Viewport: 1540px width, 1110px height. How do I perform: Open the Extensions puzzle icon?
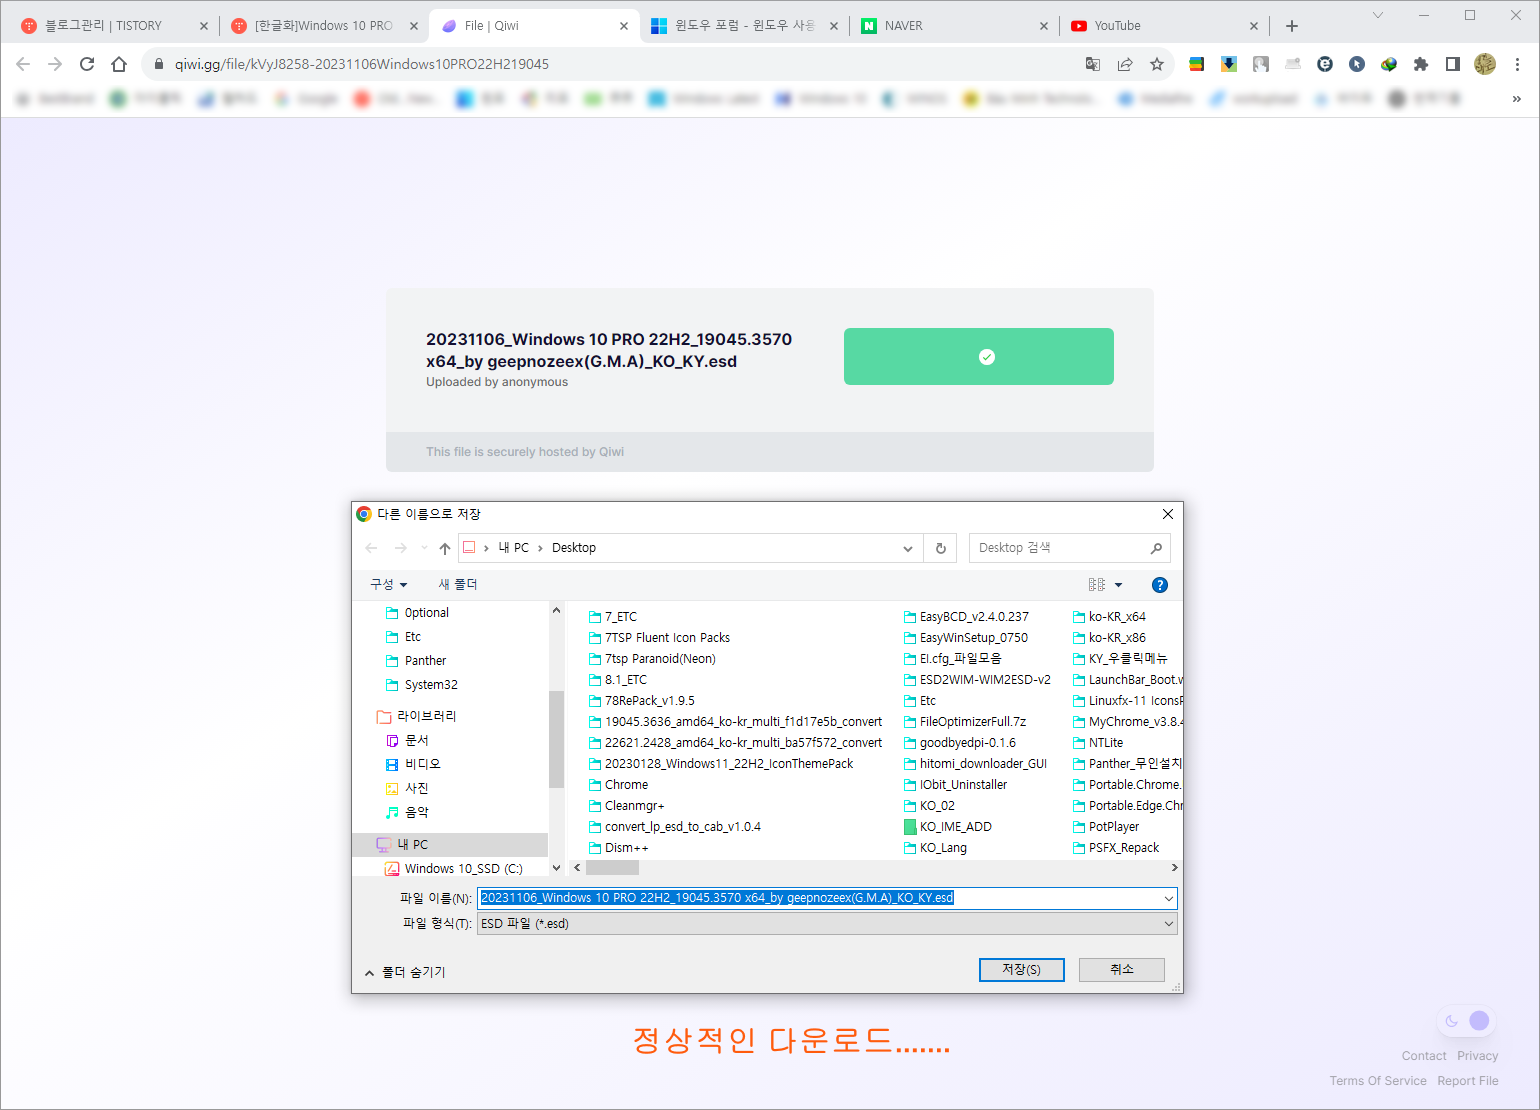coord(1421,64)
